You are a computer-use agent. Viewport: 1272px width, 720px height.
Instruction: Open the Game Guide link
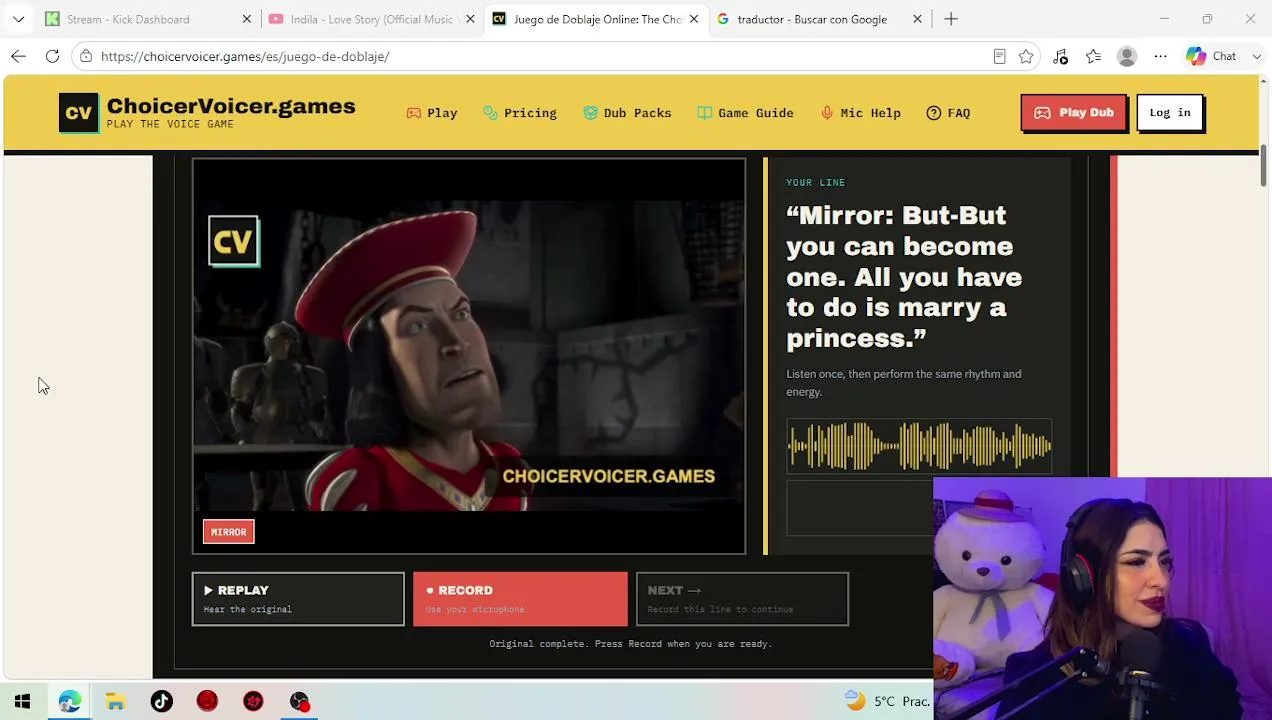[746, 113]
